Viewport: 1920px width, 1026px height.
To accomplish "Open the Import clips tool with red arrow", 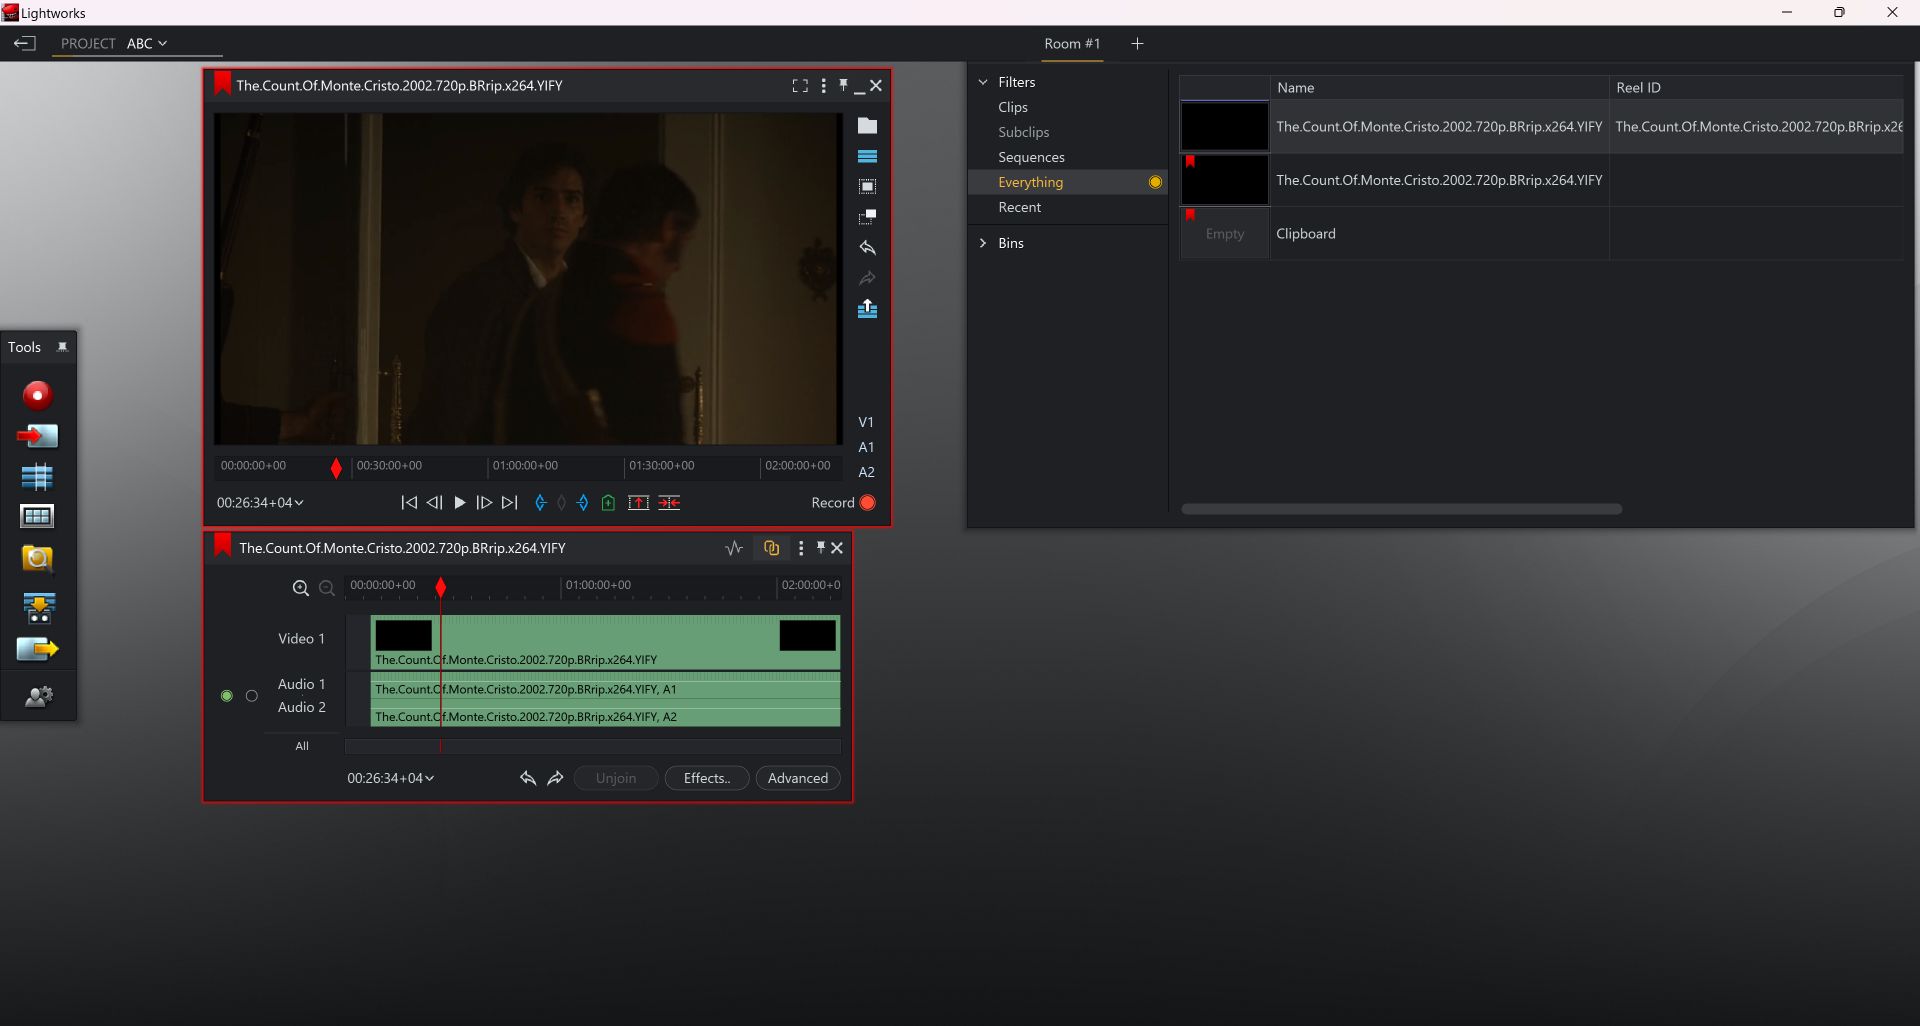I will point(37,436).
